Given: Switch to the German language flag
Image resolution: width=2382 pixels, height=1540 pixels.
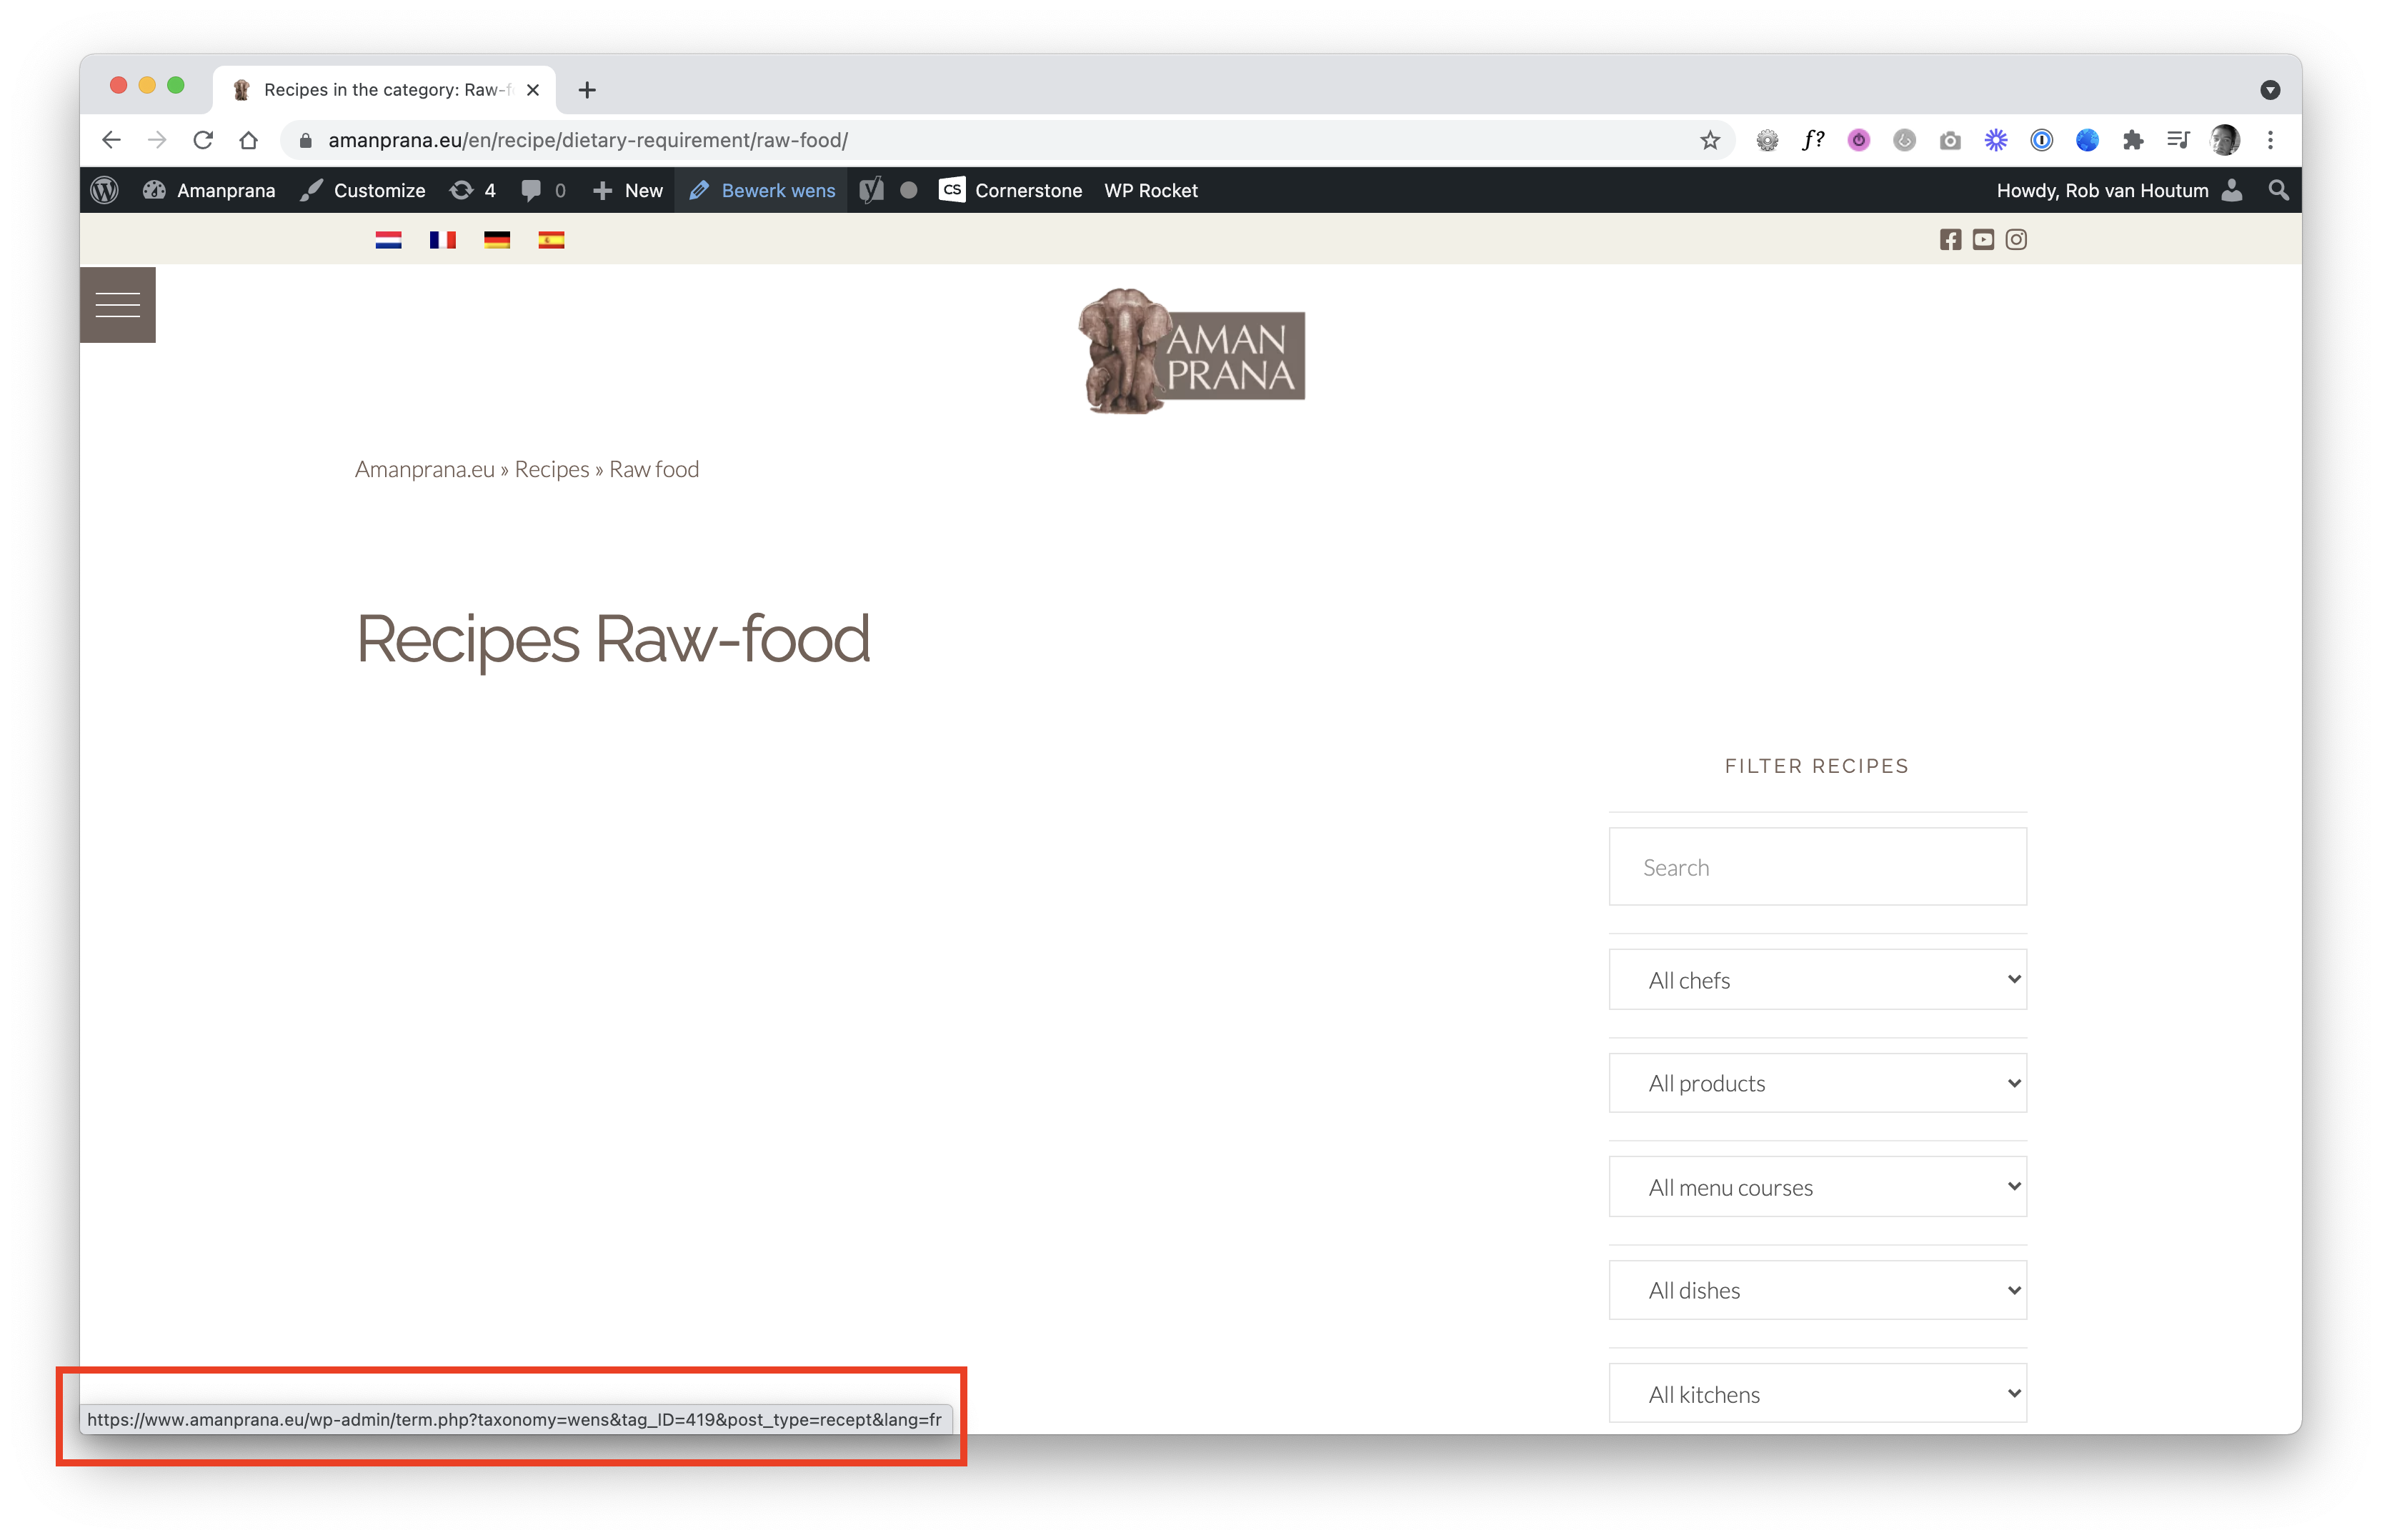Looking at the screenshot, I should [x=497, y=240].
